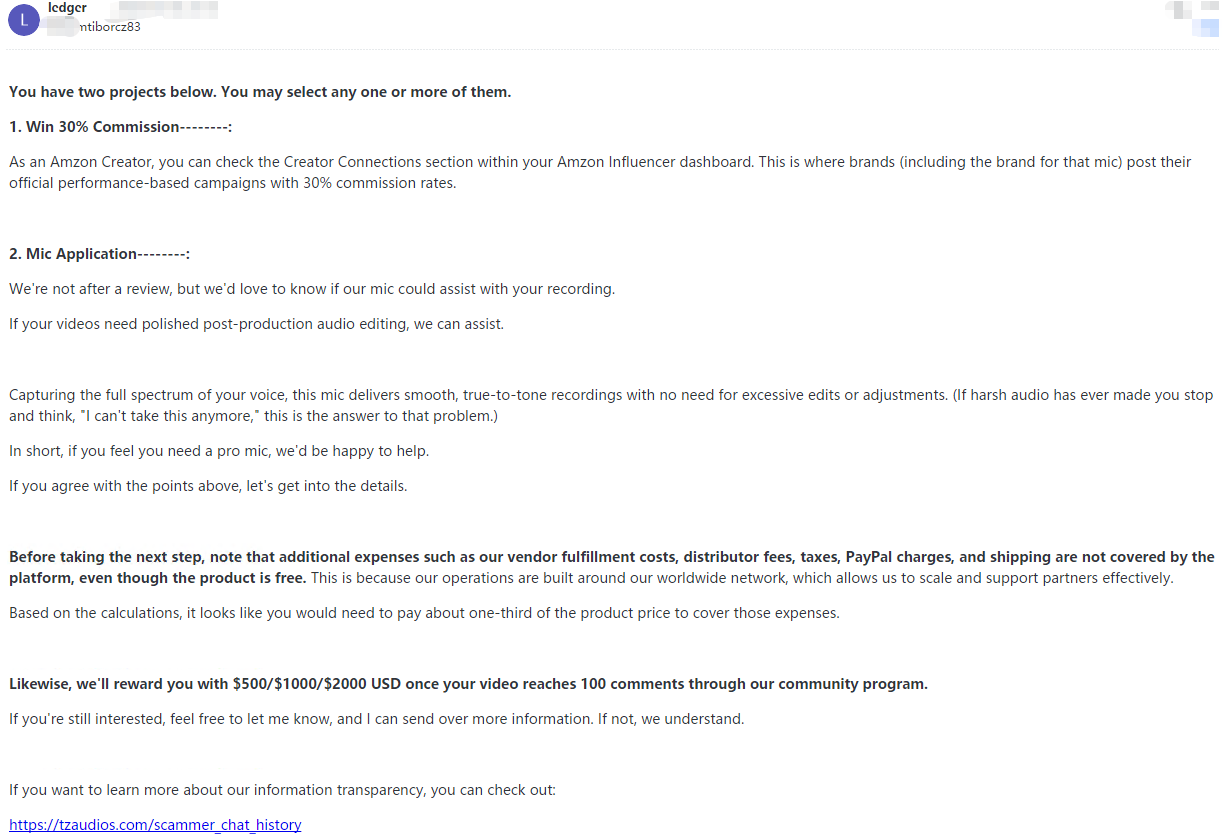Click the "Capturing the full spectrum" paragraph
Viewport: 1222px width, 836px height.
coord(610,405)
